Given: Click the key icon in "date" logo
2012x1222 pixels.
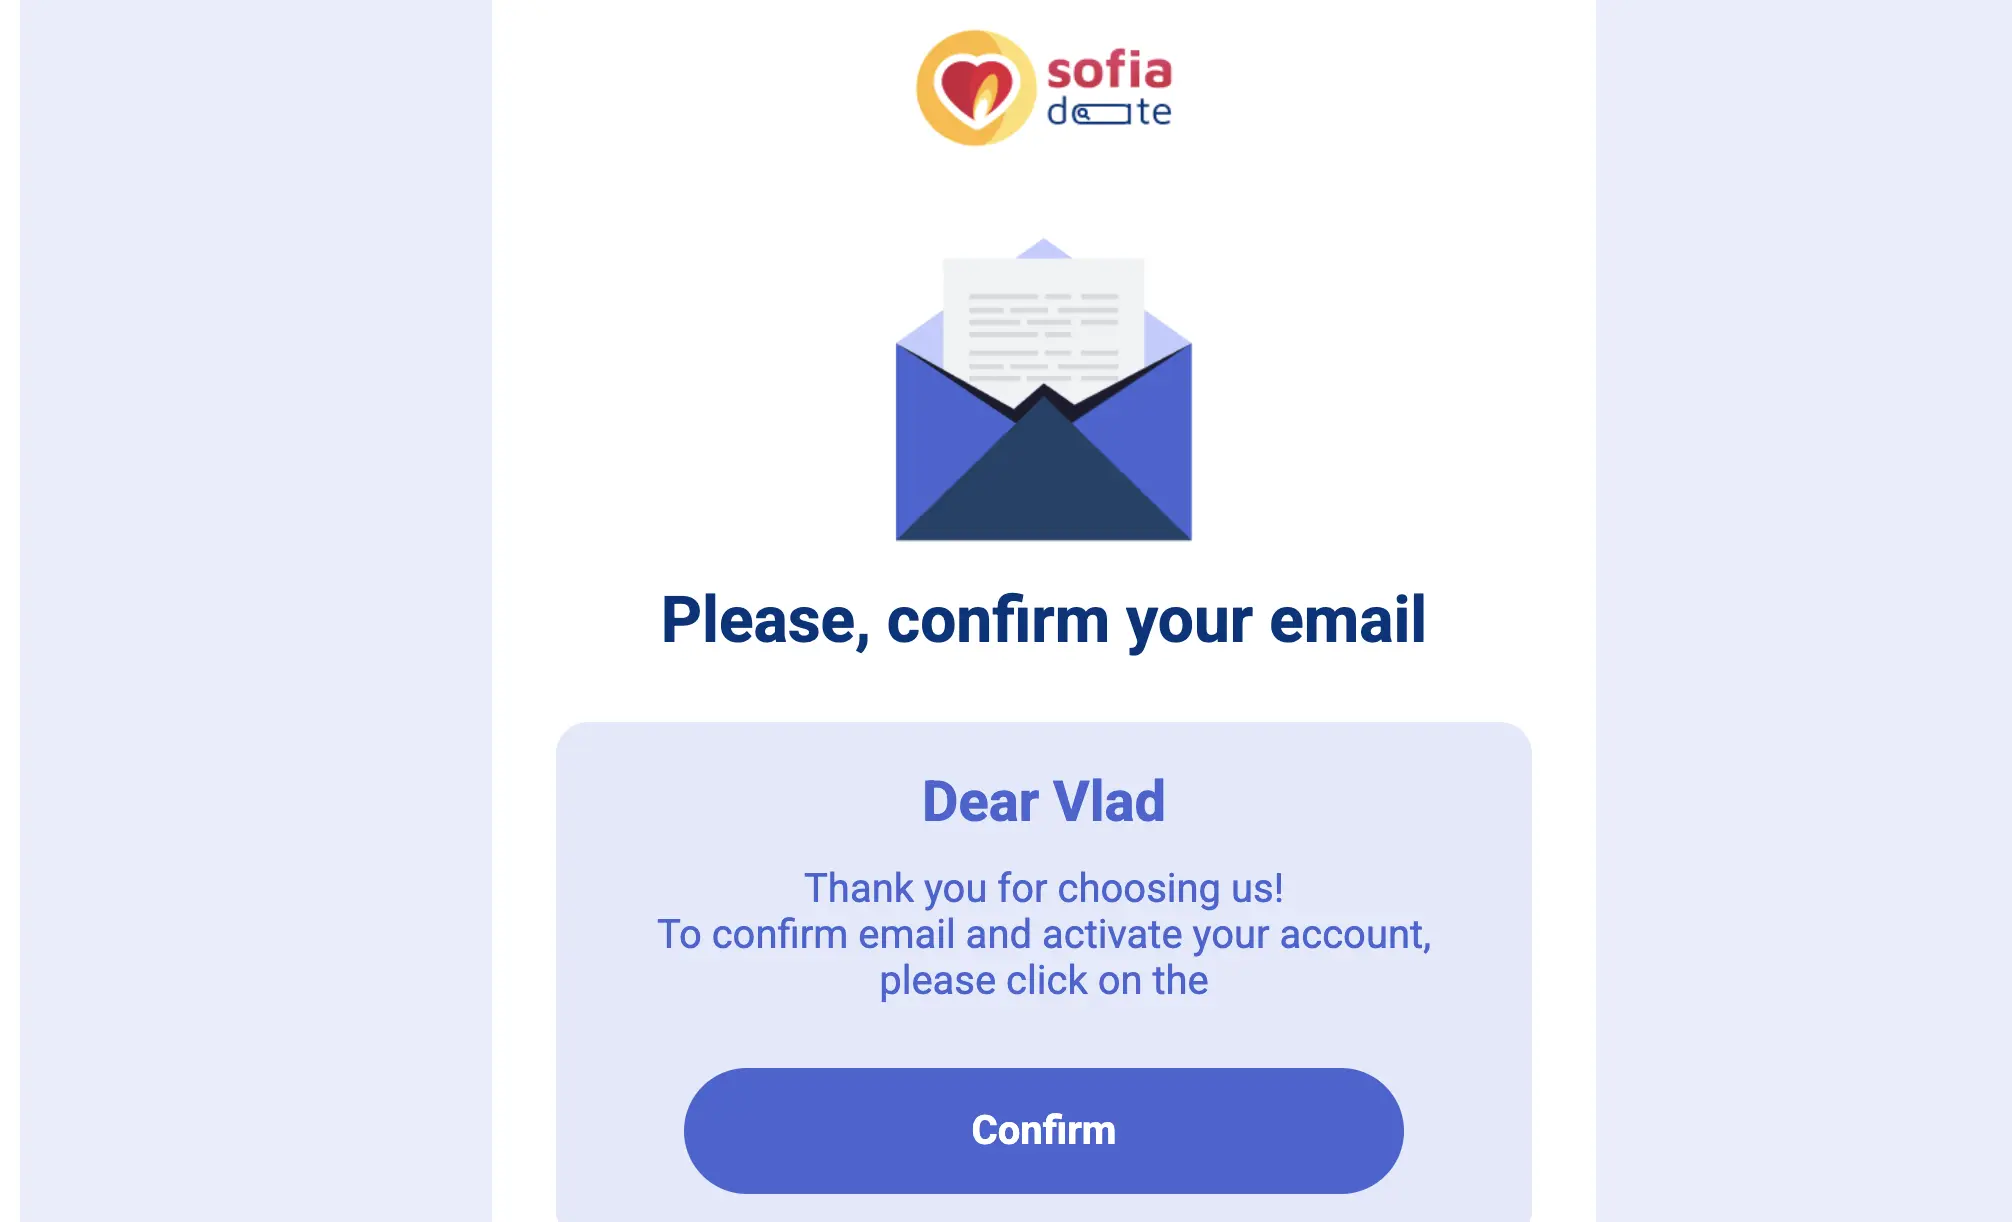Looking at the screenshot, I should click(x=1103, y=113).
